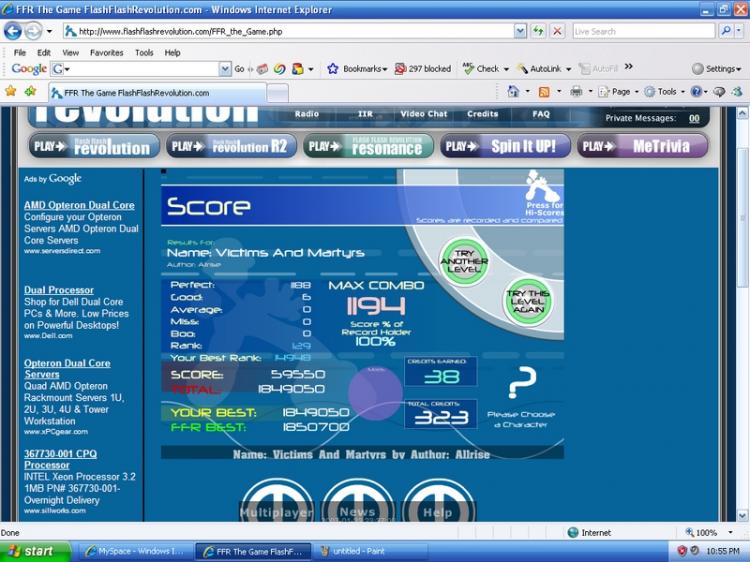Open the Favorites menu

[106, 53]
